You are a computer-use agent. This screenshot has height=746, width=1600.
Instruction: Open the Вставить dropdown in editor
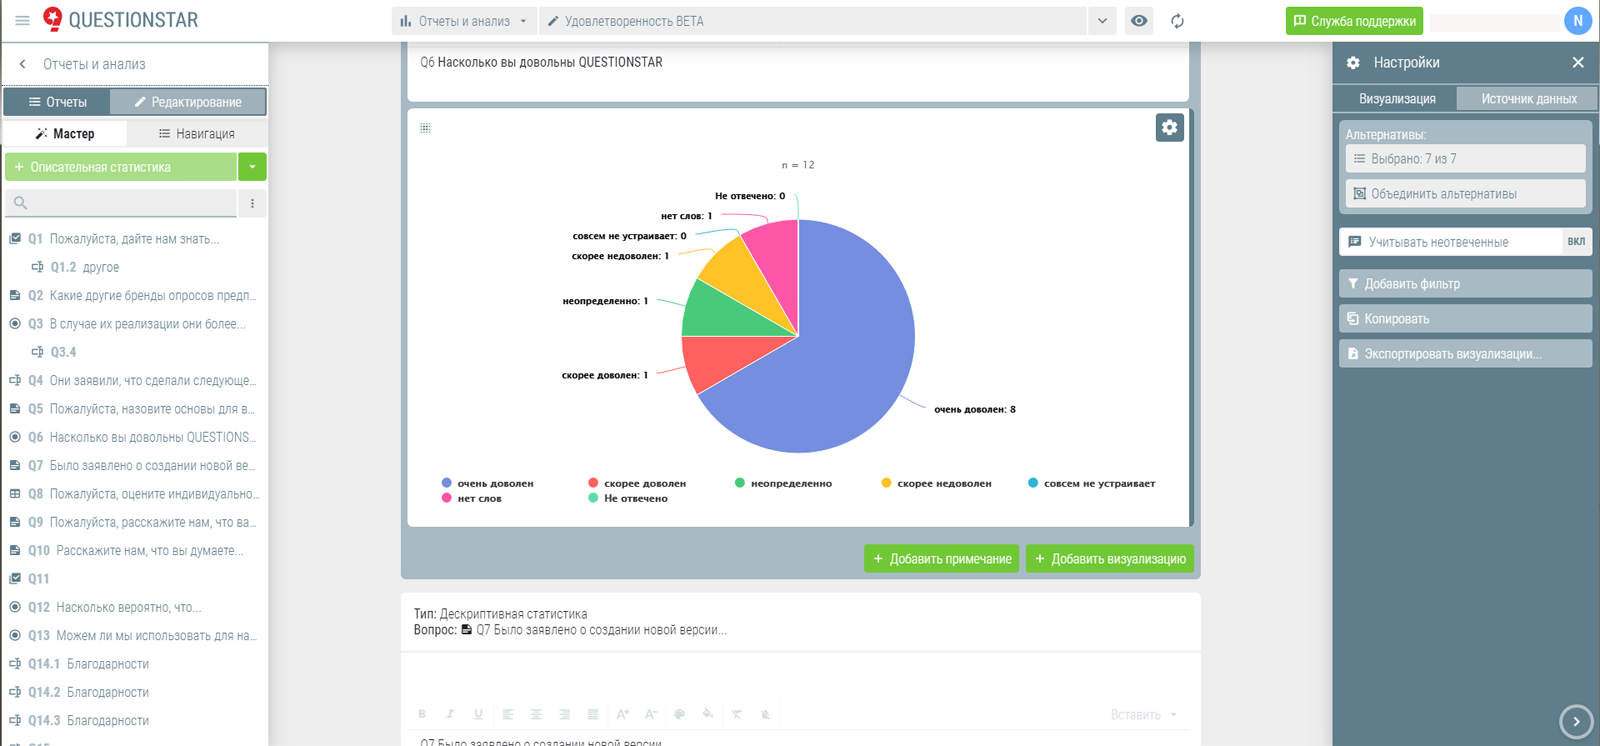point(1145,715)
